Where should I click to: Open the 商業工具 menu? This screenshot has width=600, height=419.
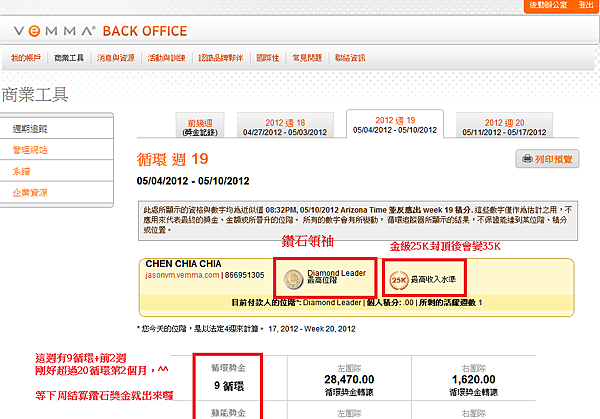point(69,58)
